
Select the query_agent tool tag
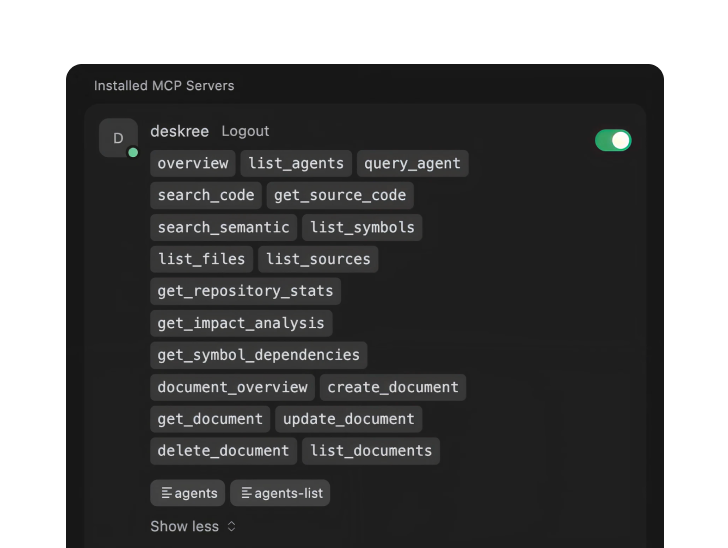click(412, 163)
